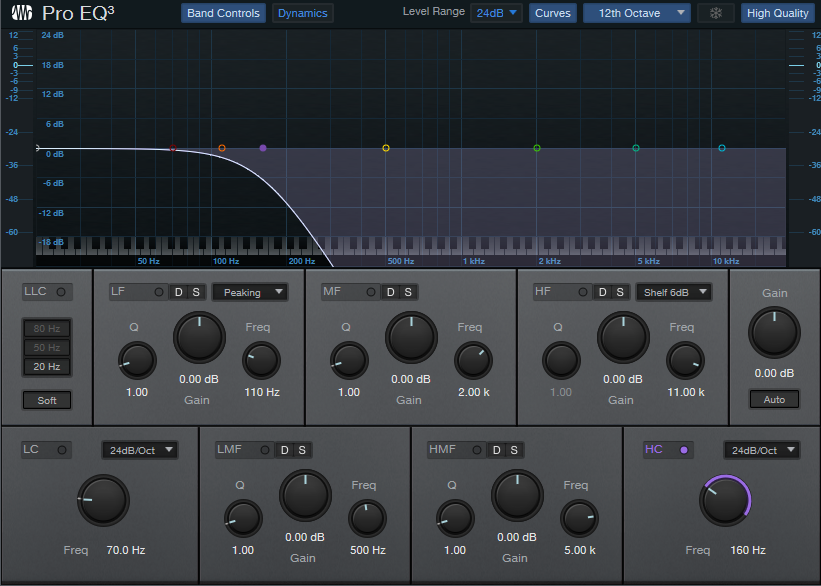Click the HMF frequency value 5.00 k
This screenshot has width=821, height=586.
580,550
